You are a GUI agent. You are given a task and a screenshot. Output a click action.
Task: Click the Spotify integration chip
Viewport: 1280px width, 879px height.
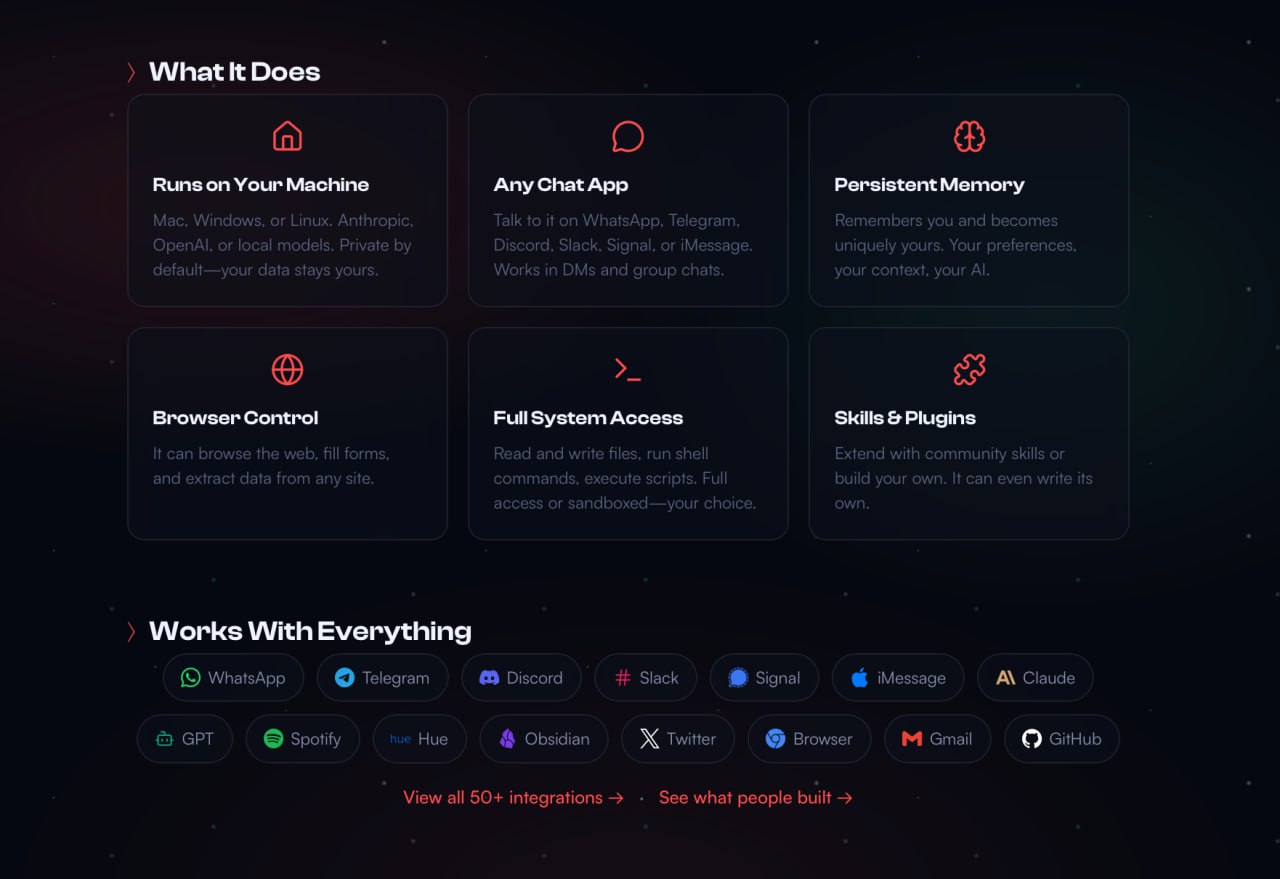[302, 739]
